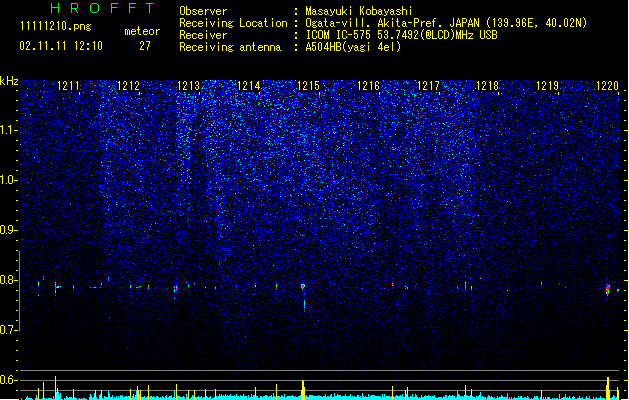Click the date stamp 02.11.11 12:10
This screenshot has height=400, width=629.
click(61, 46)
